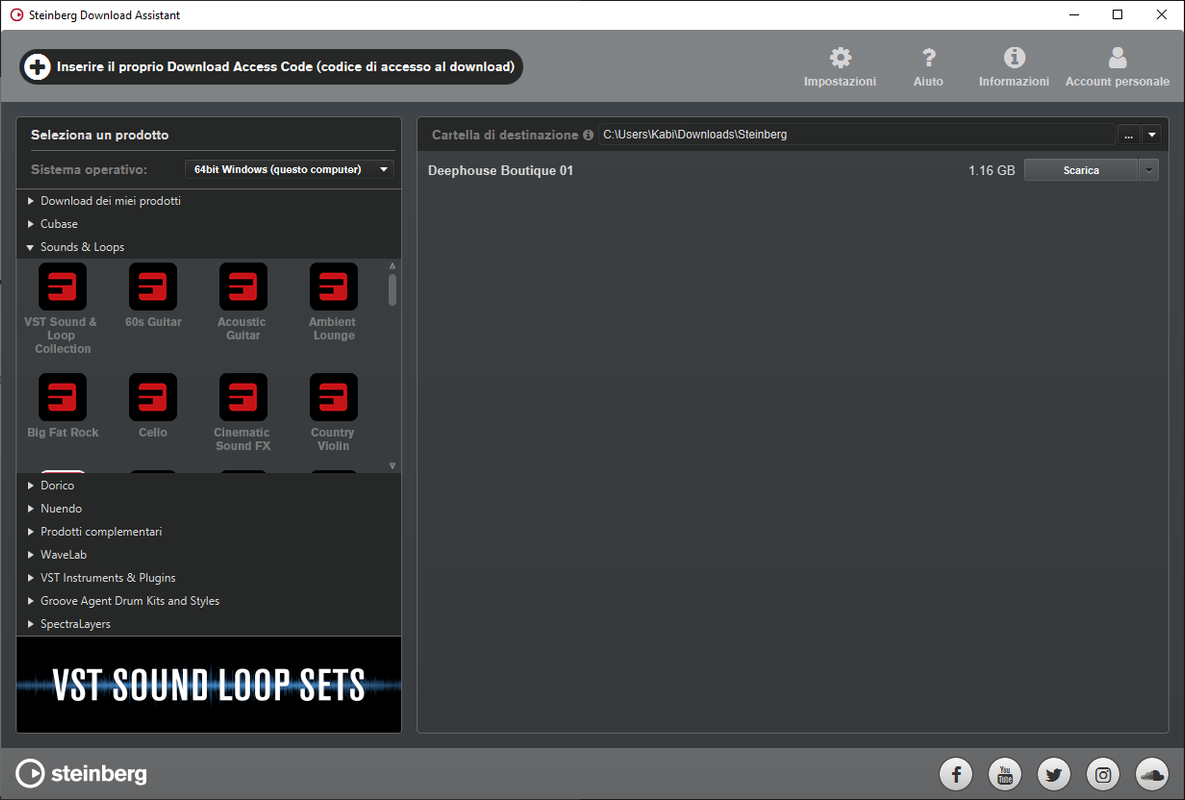This screenshot has width=1185, height=800.
Task: Click the VST Sound Loop Sets banner
Action: coord(209,684)
